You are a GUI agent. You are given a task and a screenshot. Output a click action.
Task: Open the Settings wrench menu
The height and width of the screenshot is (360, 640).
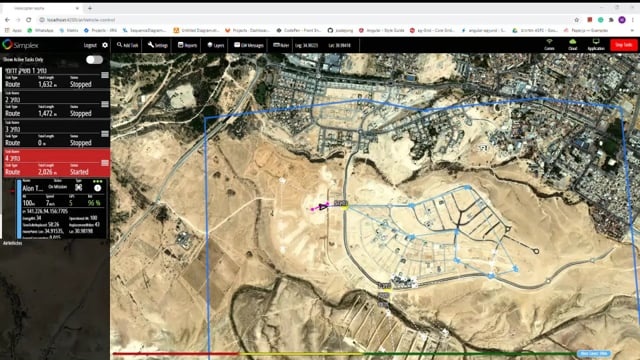[158, 45]
